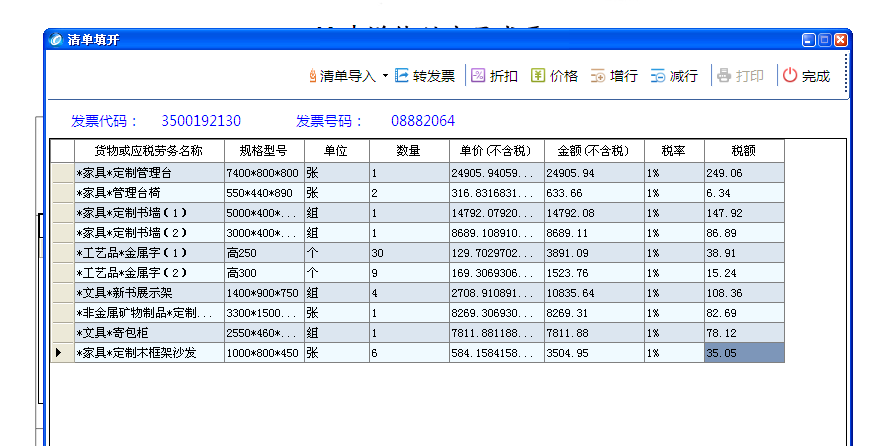Click the amount cell 10835.64
Image resolution: width=870 pixels, height=446 pixels.
tap(593, 293)
